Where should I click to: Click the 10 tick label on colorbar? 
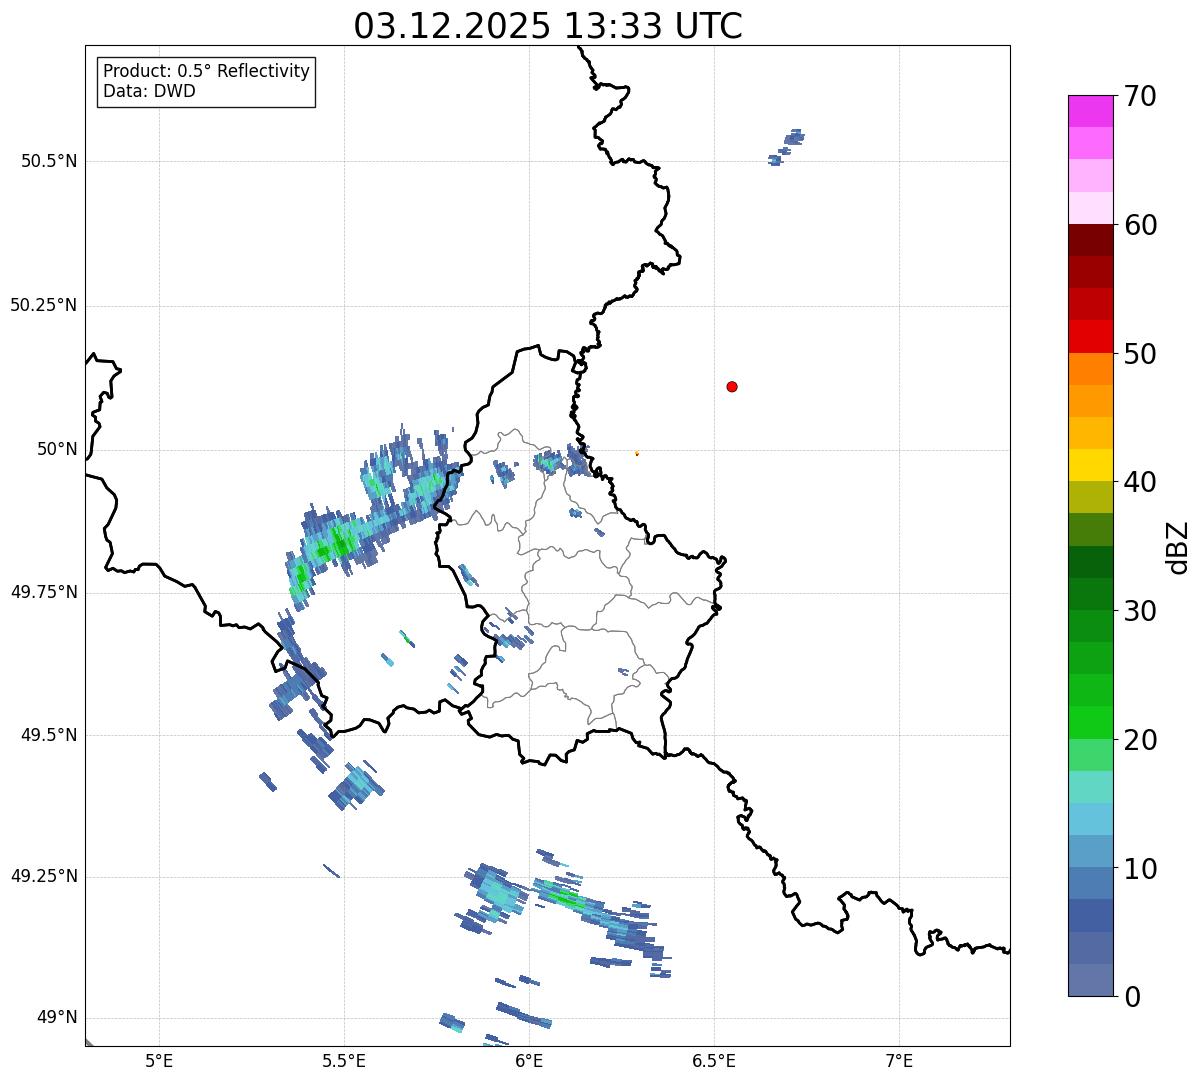click(1140, 869)
